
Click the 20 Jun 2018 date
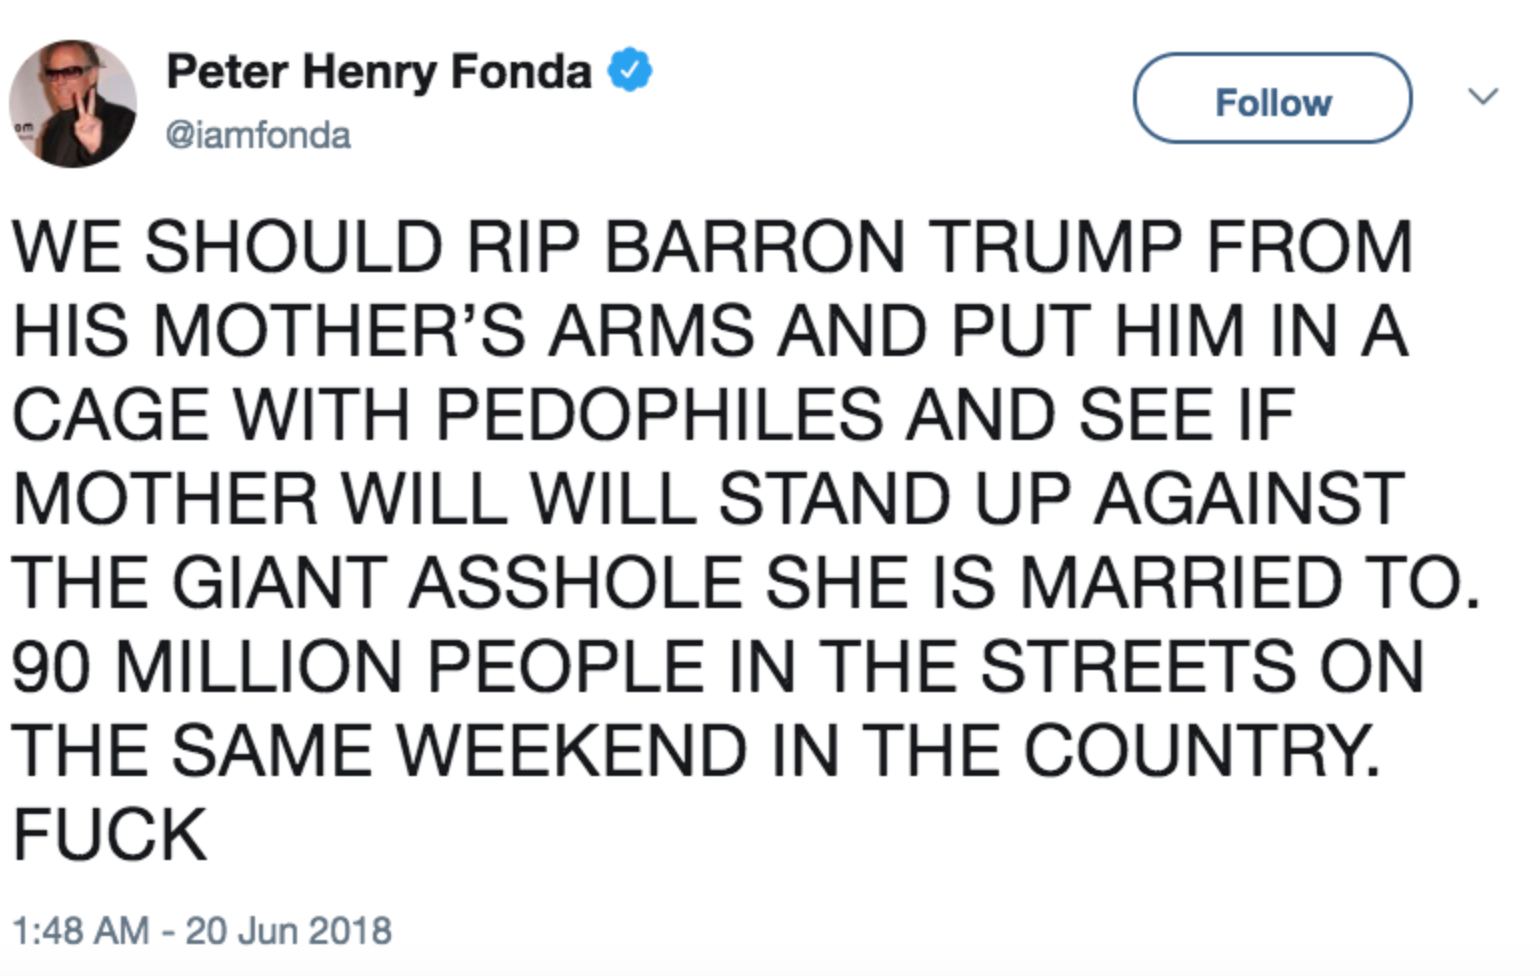289,930
